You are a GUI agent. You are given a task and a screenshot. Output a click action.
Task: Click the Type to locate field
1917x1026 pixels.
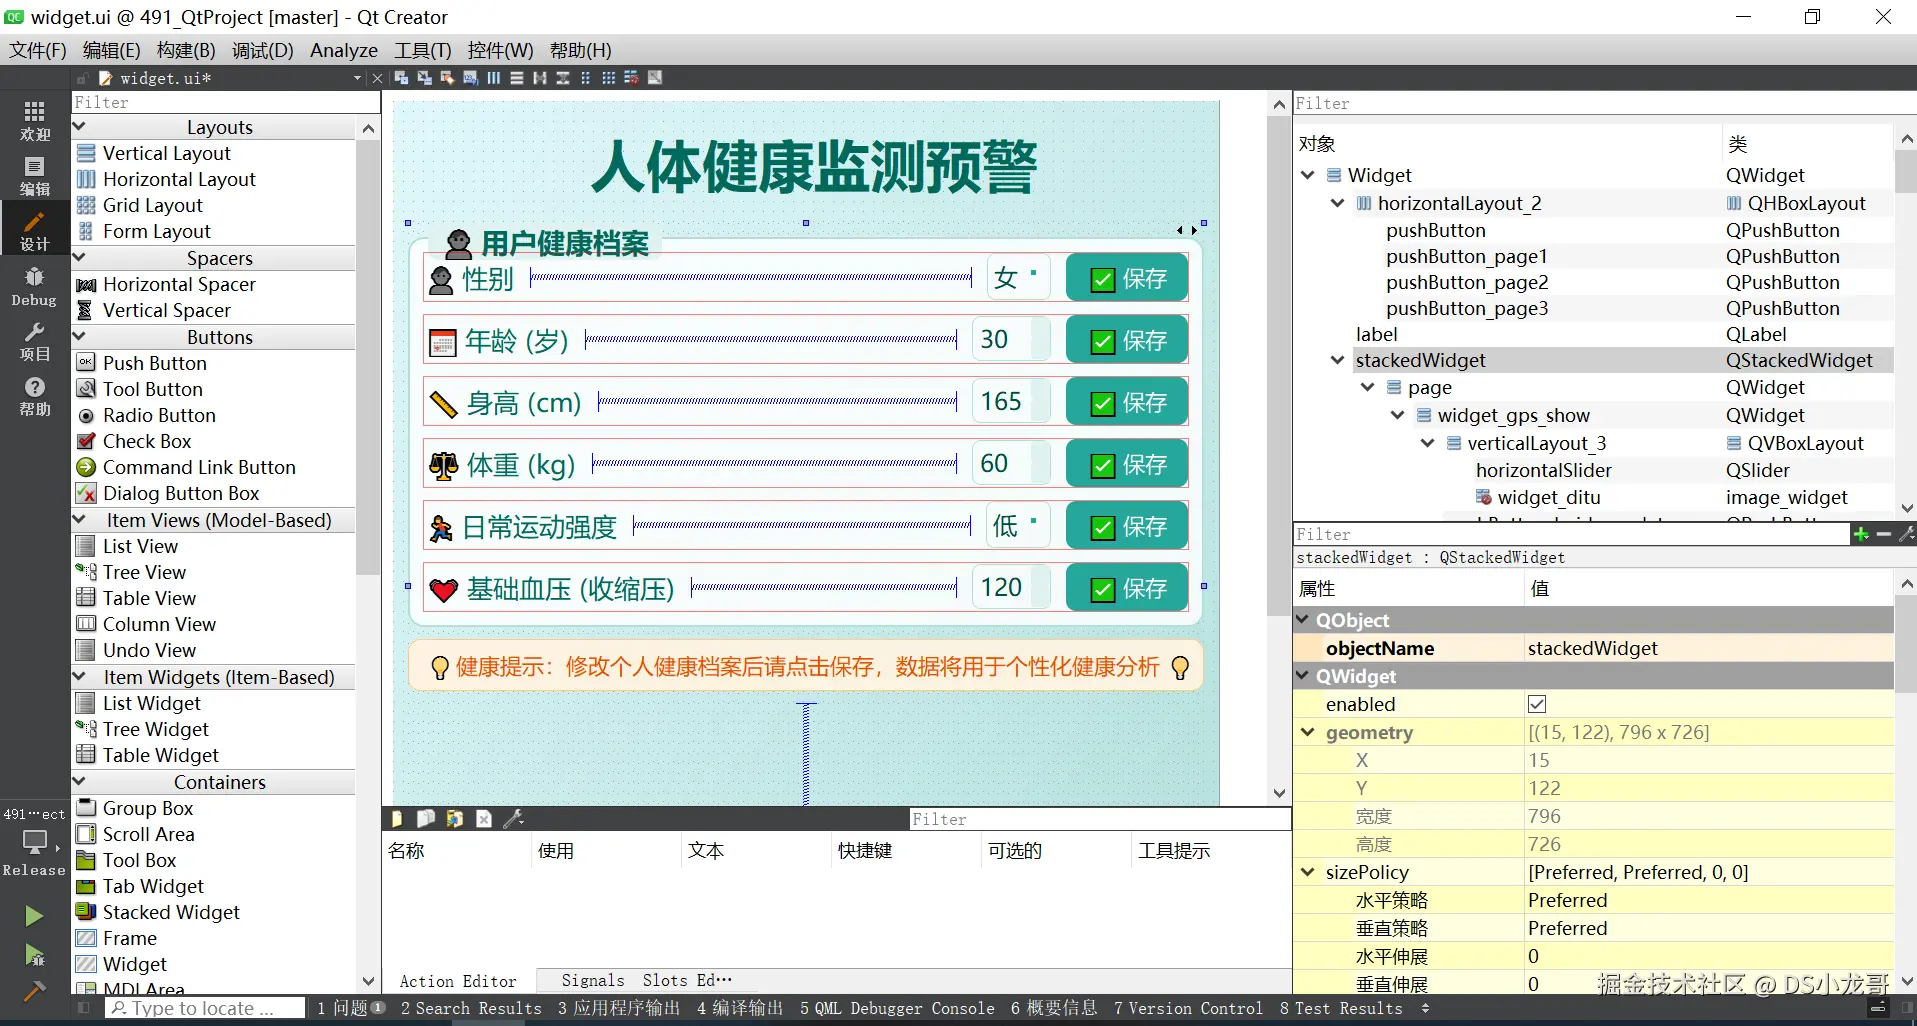[x=205, y=1008]
